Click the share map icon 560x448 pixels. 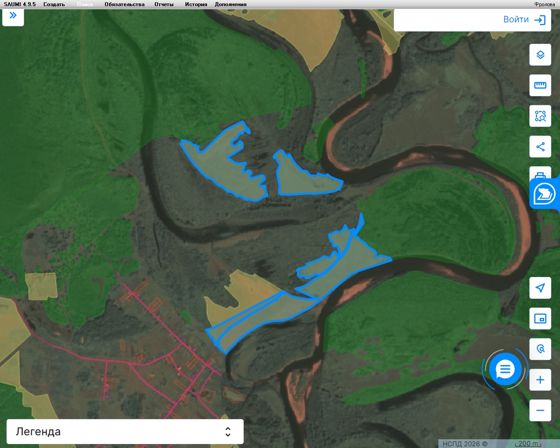540,146
